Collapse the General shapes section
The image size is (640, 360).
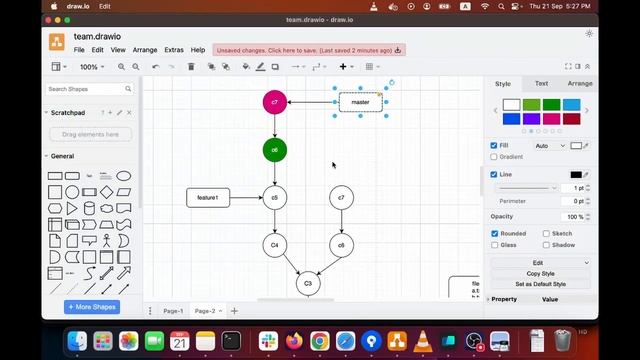pyautogui.click(x=60, y=156)
